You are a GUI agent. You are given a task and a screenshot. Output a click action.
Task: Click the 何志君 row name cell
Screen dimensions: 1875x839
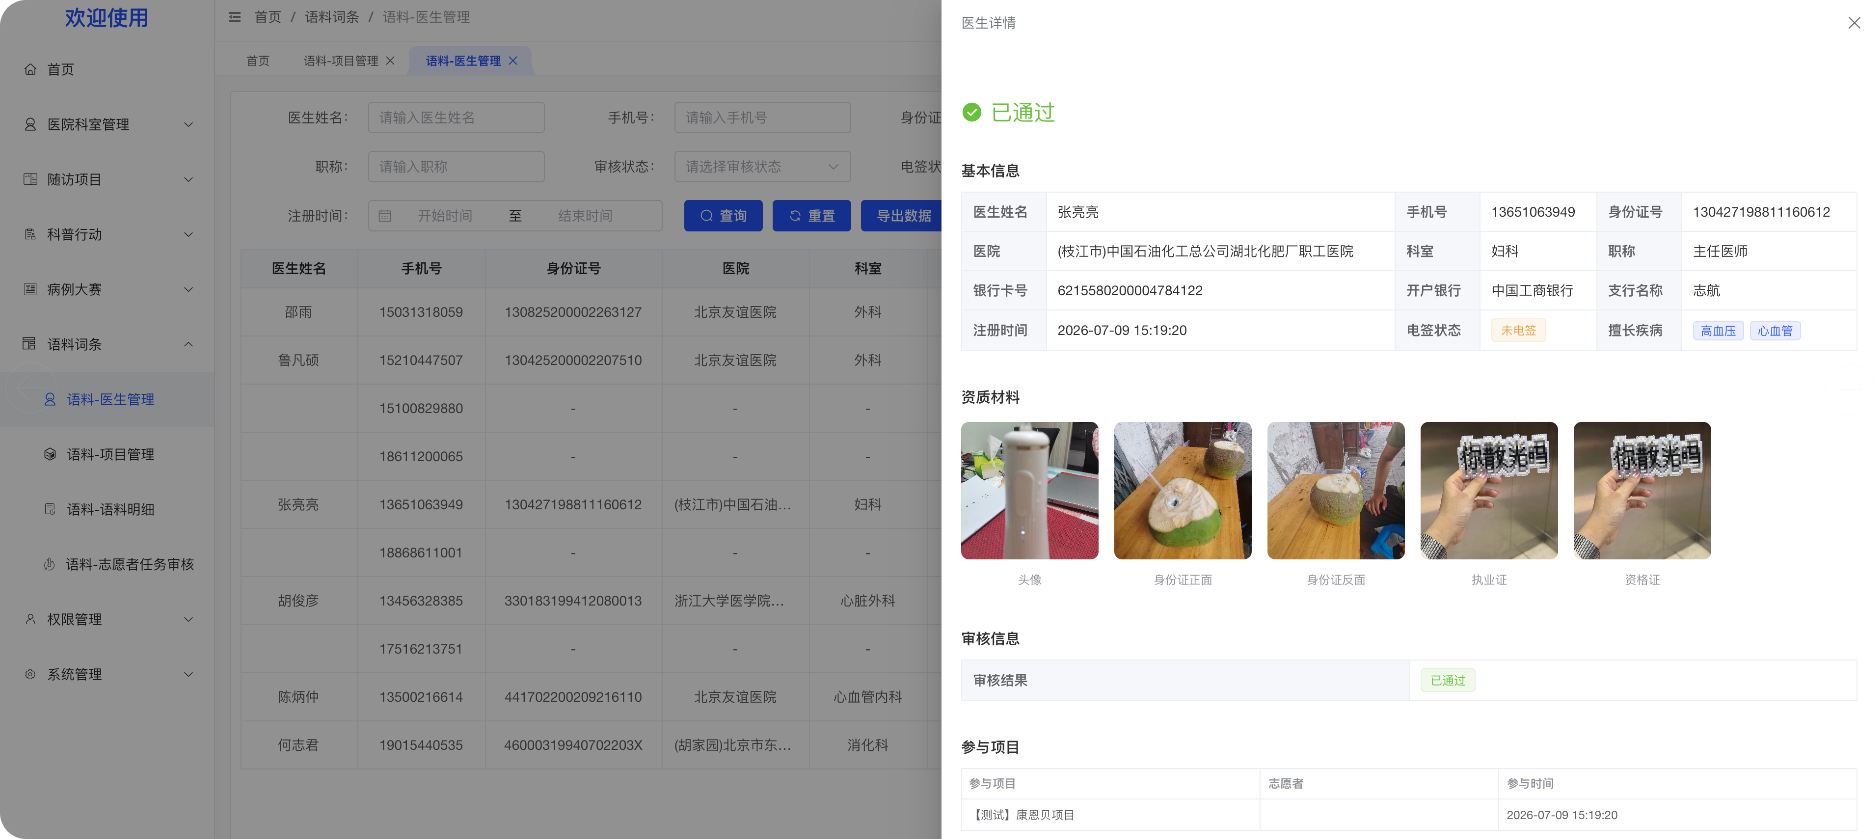[x=299, y=745]
